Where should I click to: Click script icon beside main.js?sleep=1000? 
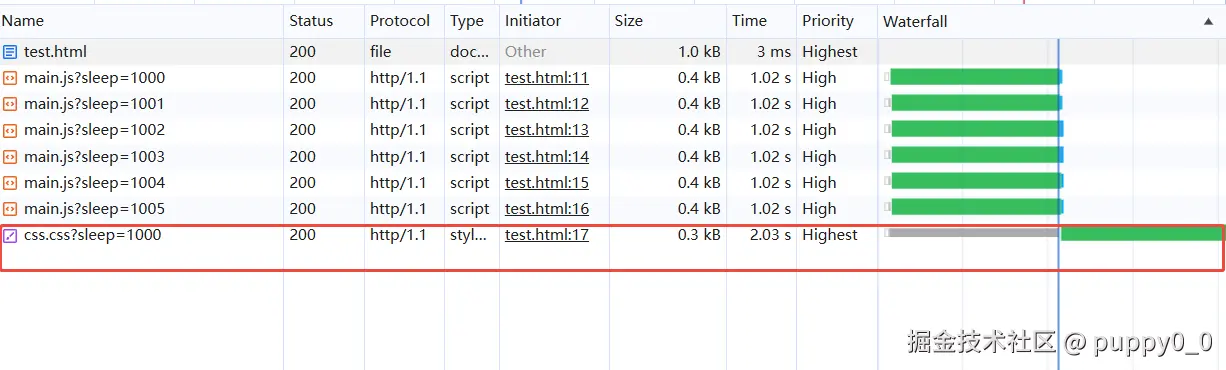(10, 78)
